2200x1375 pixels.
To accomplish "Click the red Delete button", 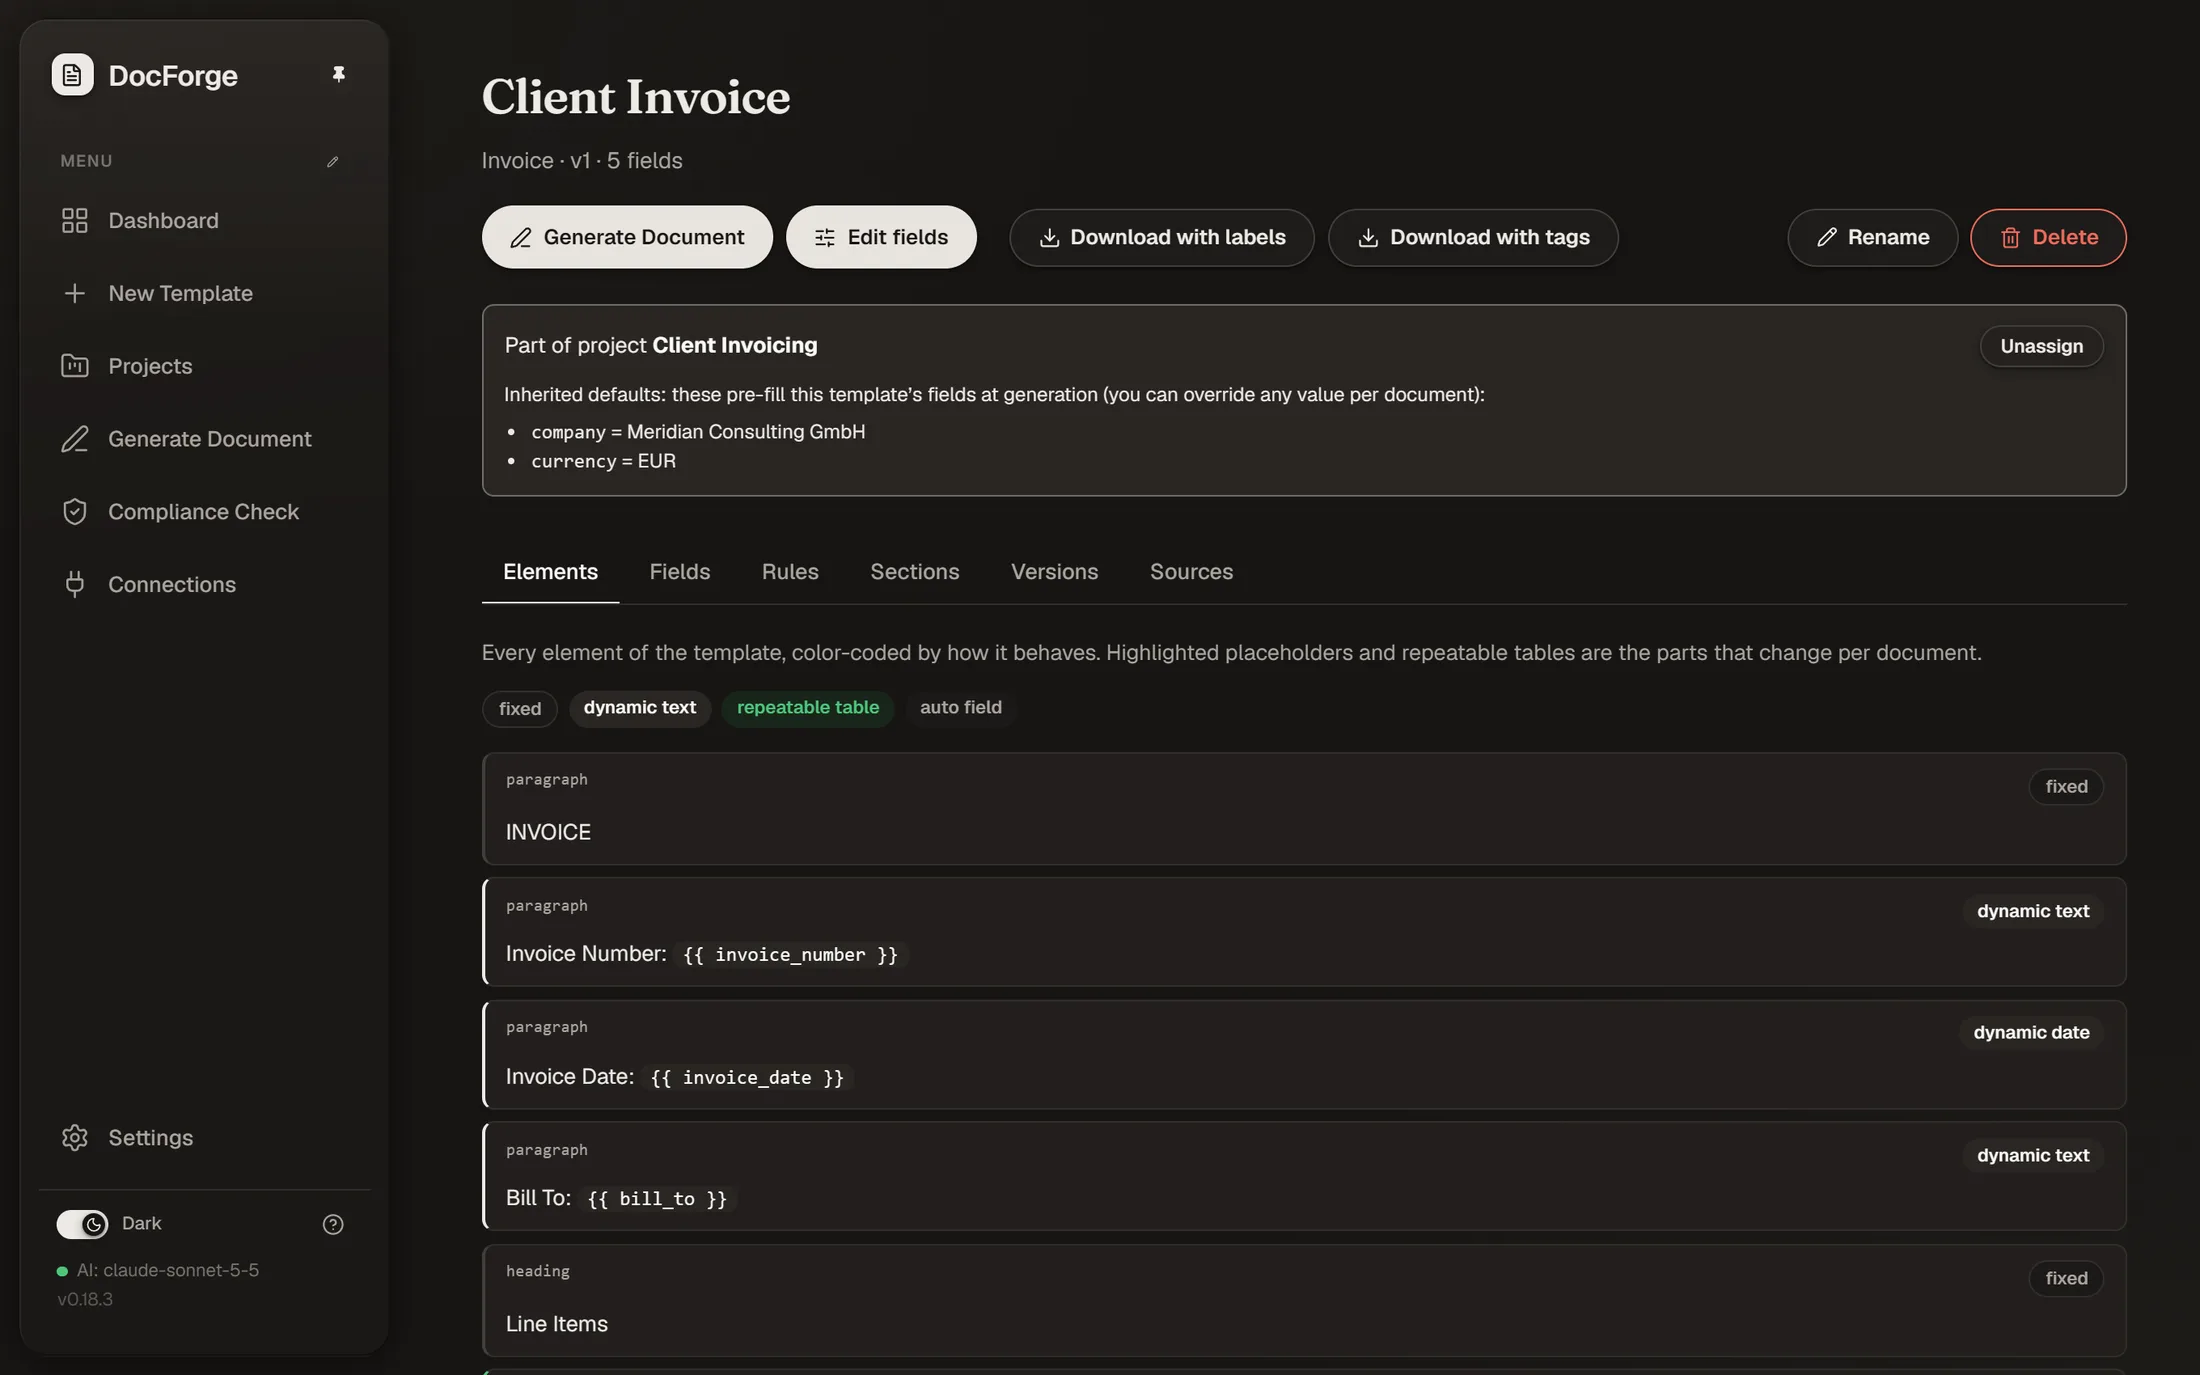I will pos(2048,238).
